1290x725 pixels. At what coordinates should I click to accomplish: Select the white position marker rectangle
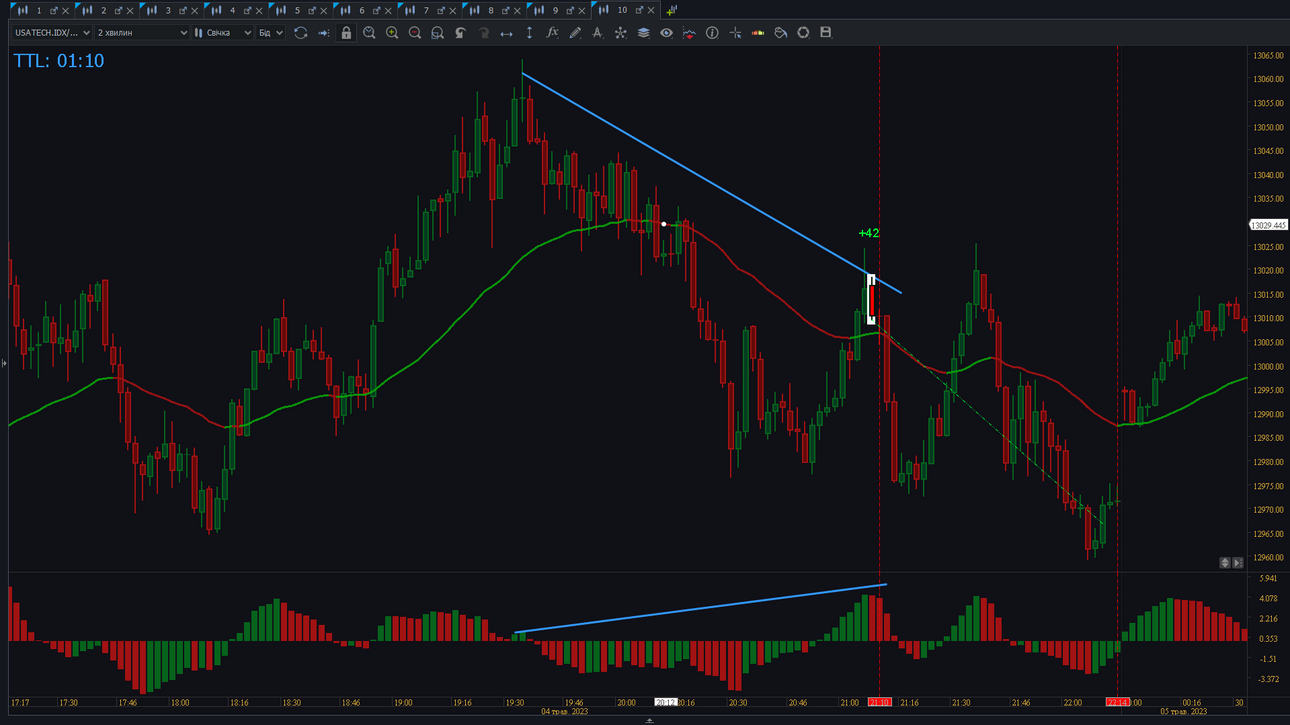(x=871, y=299)
